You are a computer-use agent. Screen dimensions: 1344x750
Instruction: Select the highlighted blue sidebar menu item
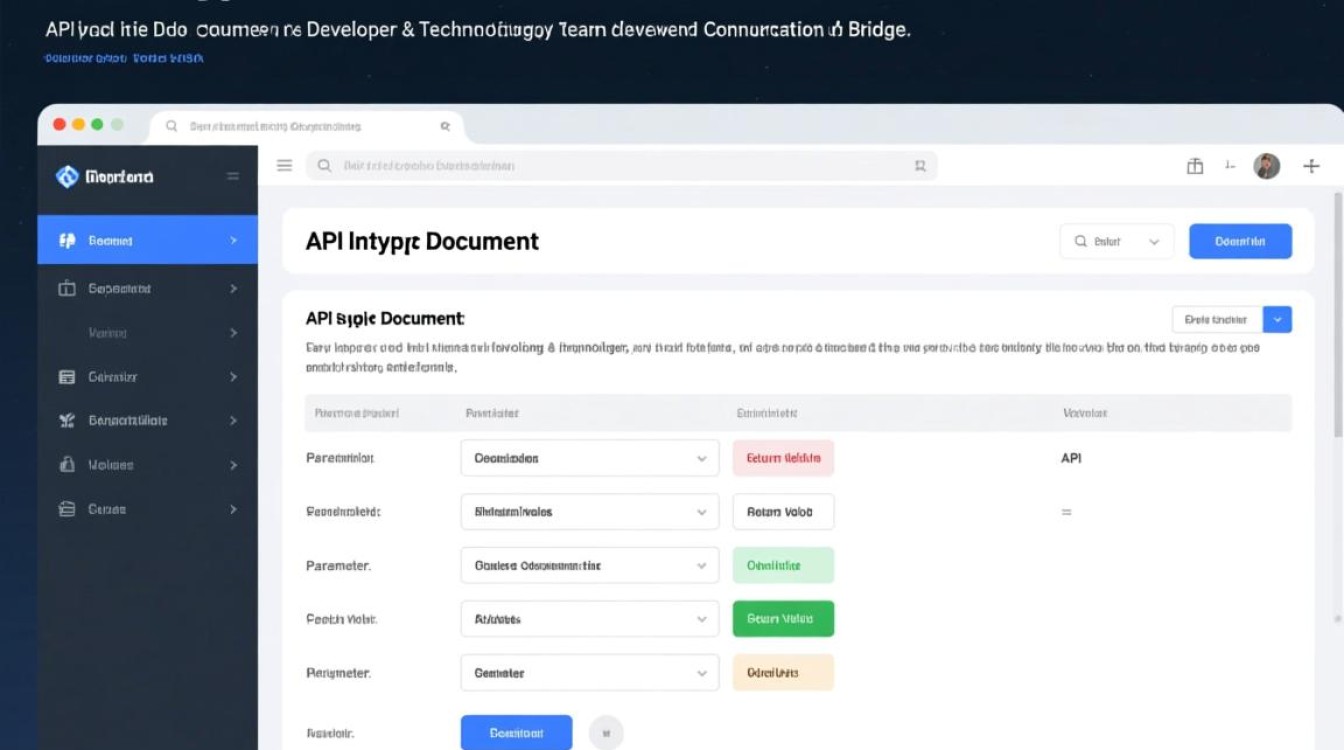click(x=147, y=241)
